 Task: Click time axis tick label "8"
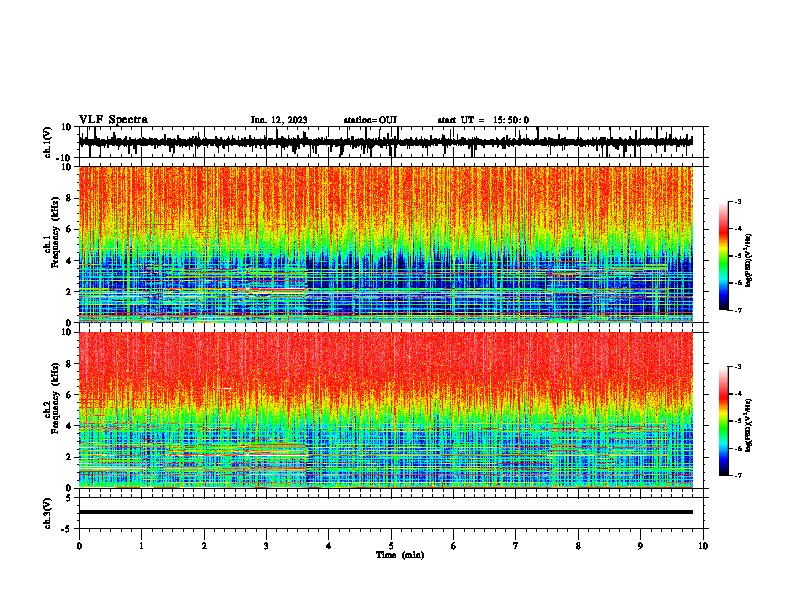point(578,545)
